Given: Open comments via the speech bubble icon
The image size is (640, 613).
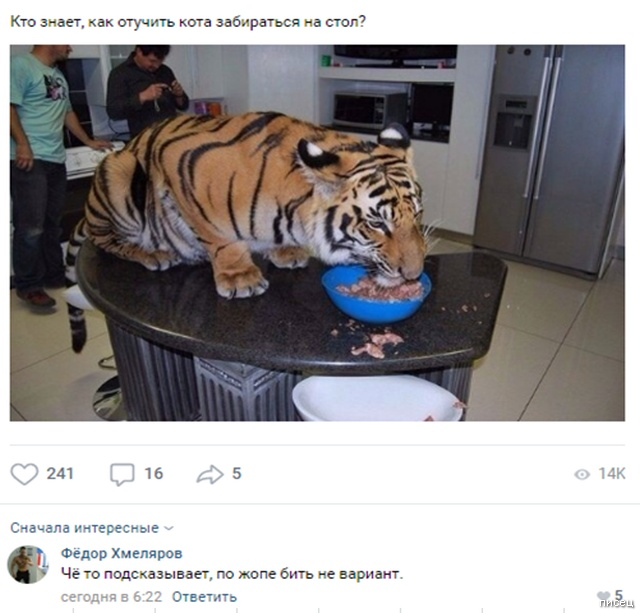Looking at the screenshot, I should coord(122,474).
